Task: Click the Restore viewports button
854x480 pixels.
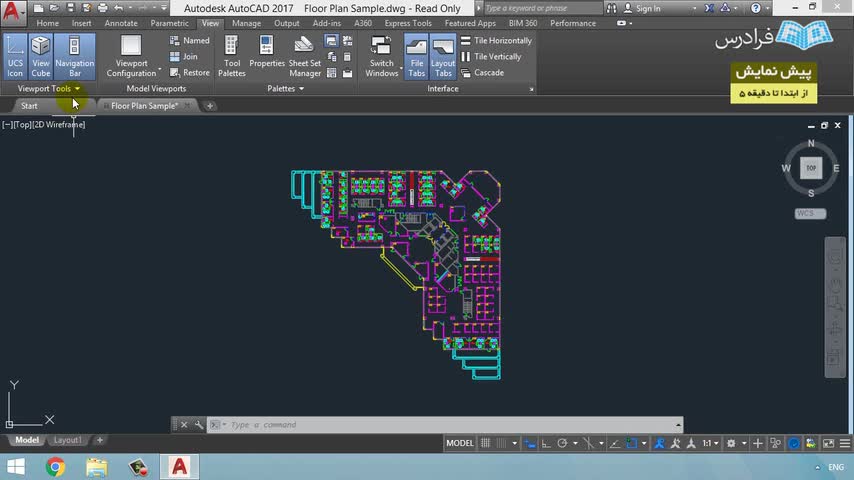Action: 189,73
